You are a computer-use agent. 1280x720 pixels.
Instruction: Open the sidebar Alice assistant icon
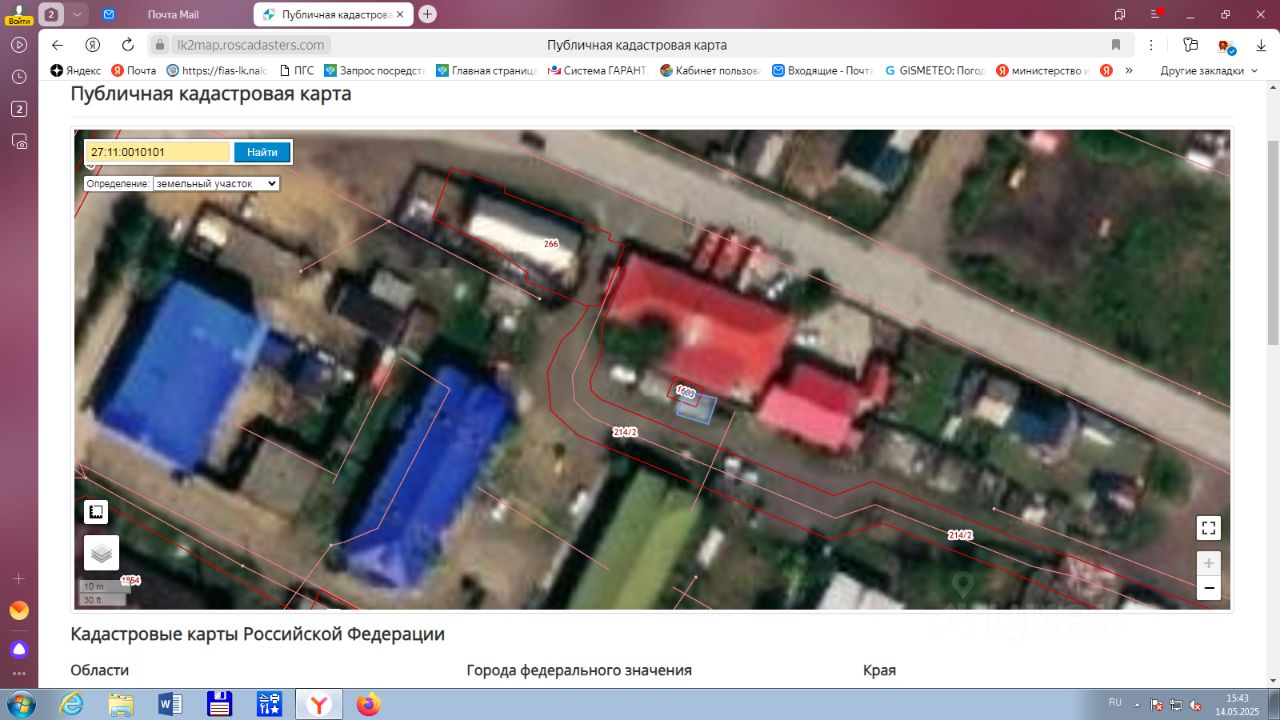19,649
